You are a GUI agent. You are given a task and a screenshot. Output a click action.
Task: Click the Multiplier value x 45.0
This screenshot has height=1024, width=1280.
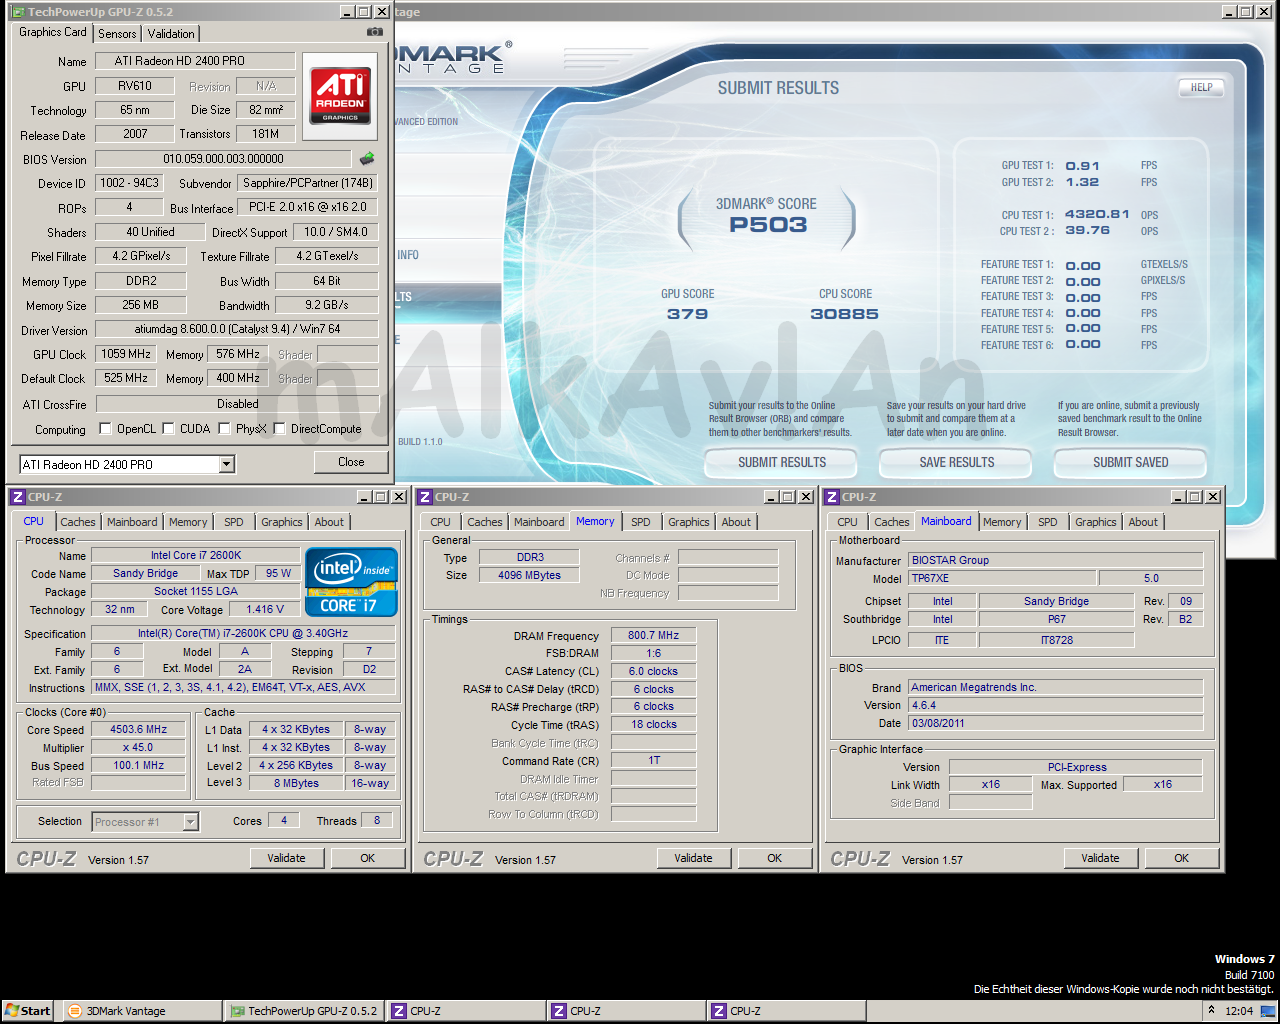[138, 747]
